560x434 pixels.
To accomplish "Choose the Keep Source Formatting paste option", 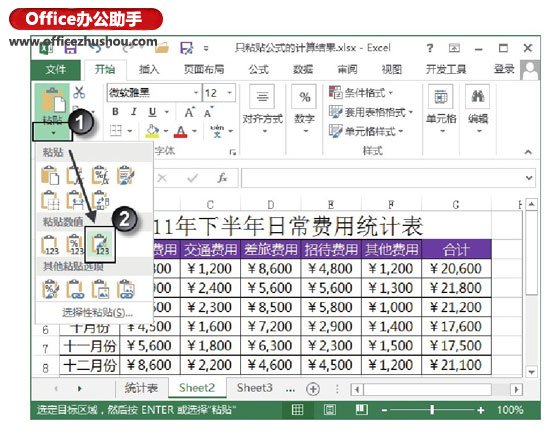I will (125, 175).
